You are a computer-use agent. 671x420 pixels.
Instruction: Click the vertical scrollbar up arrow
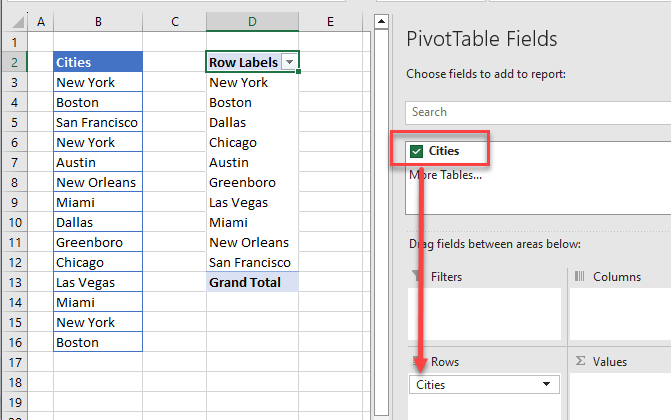[380, 21]
